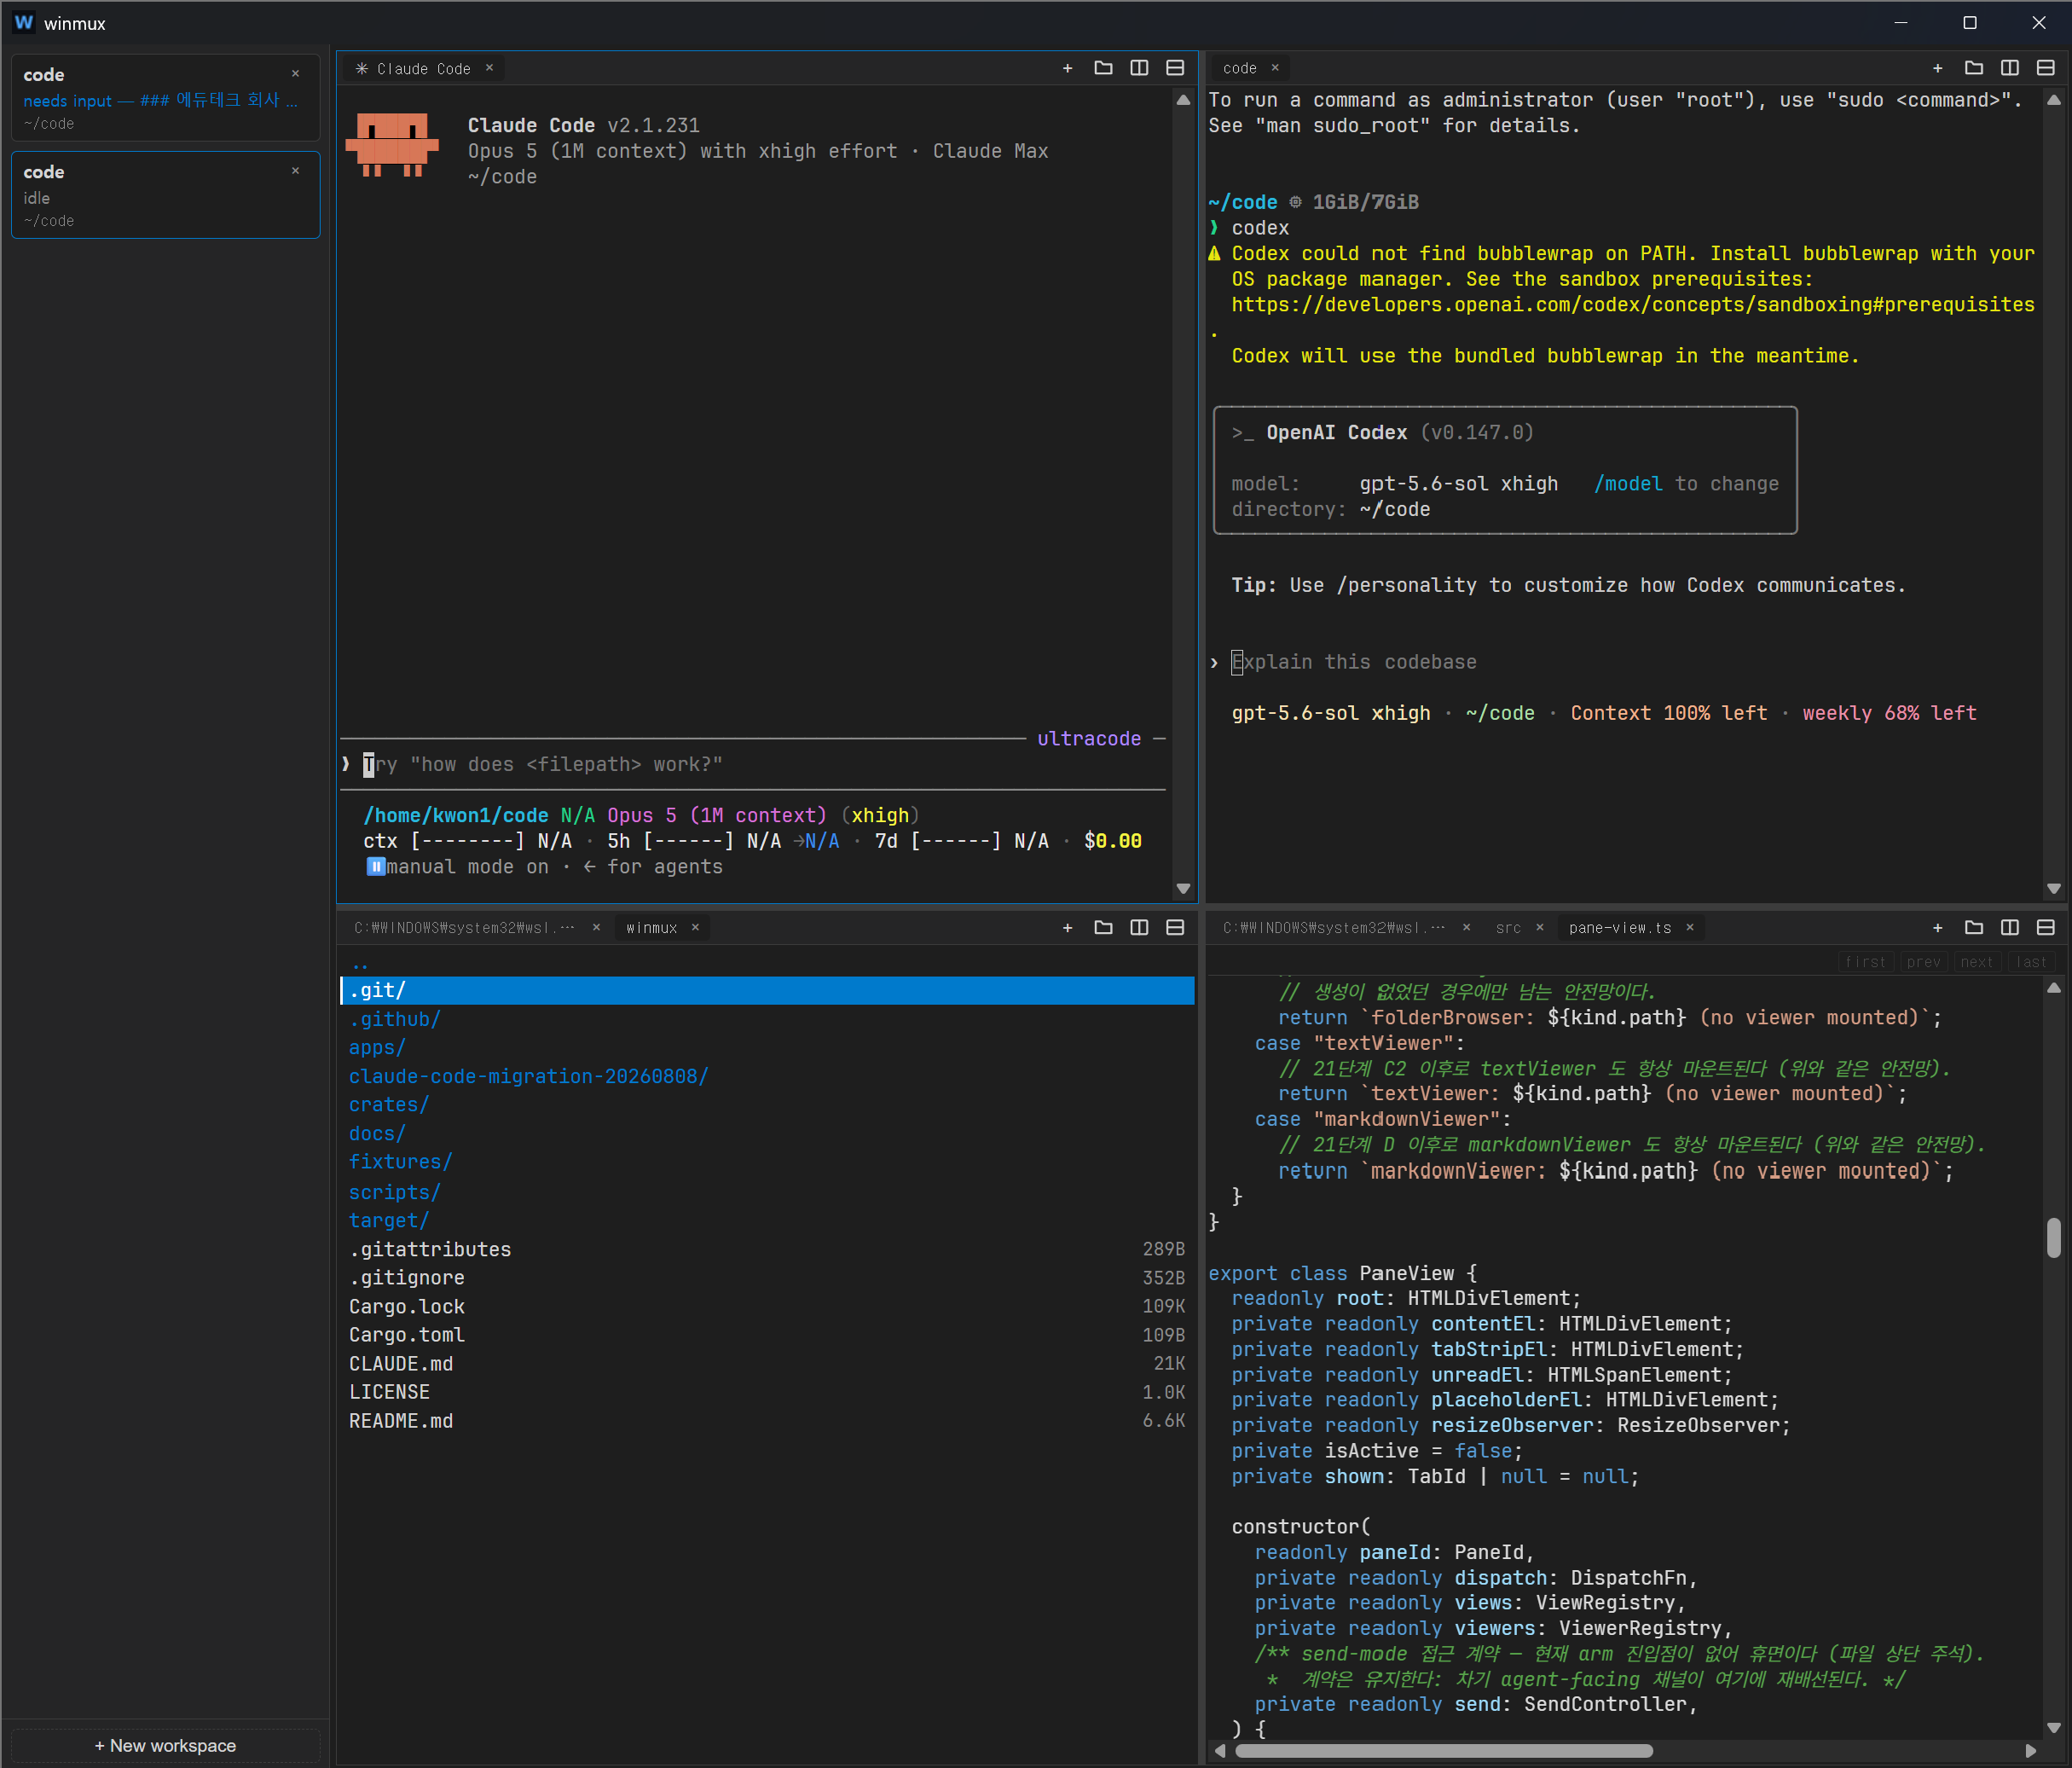
Task: Add a new tab in the Codex pane
Action: 1937,68
